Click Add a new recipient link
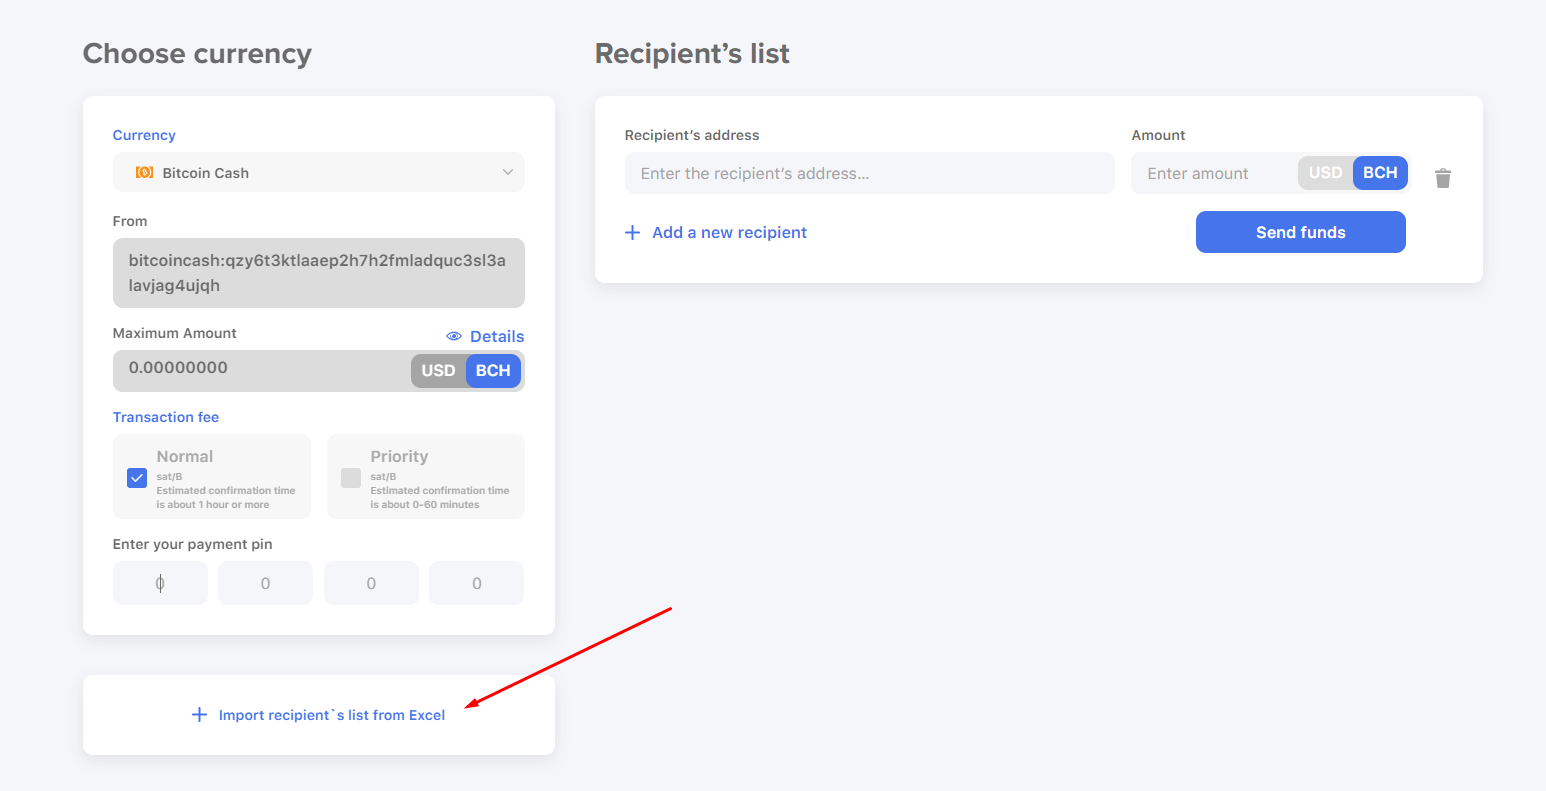 pyautogui.click(x=729, y=232)
